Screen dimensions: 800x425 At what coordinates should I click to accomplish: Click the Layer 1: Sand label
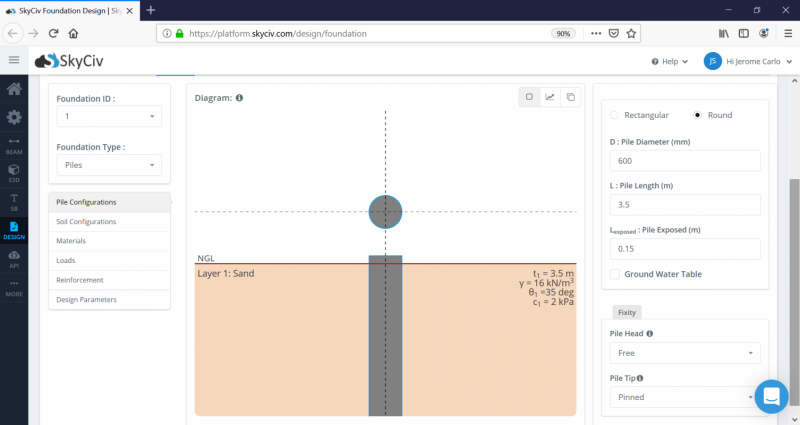226,273
